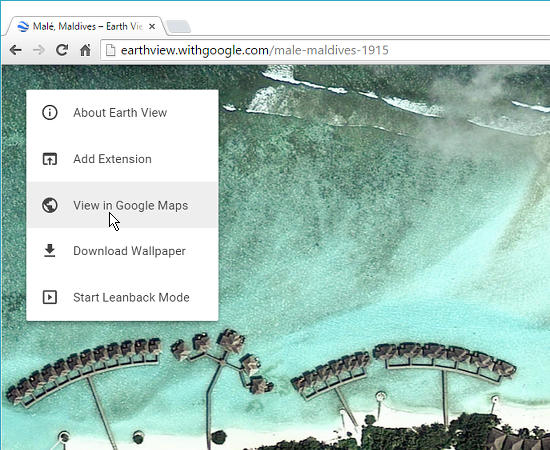550x450 pixels.
Task: Switch to the Malé, Maldives tab
Action: (x=84, y=26)
